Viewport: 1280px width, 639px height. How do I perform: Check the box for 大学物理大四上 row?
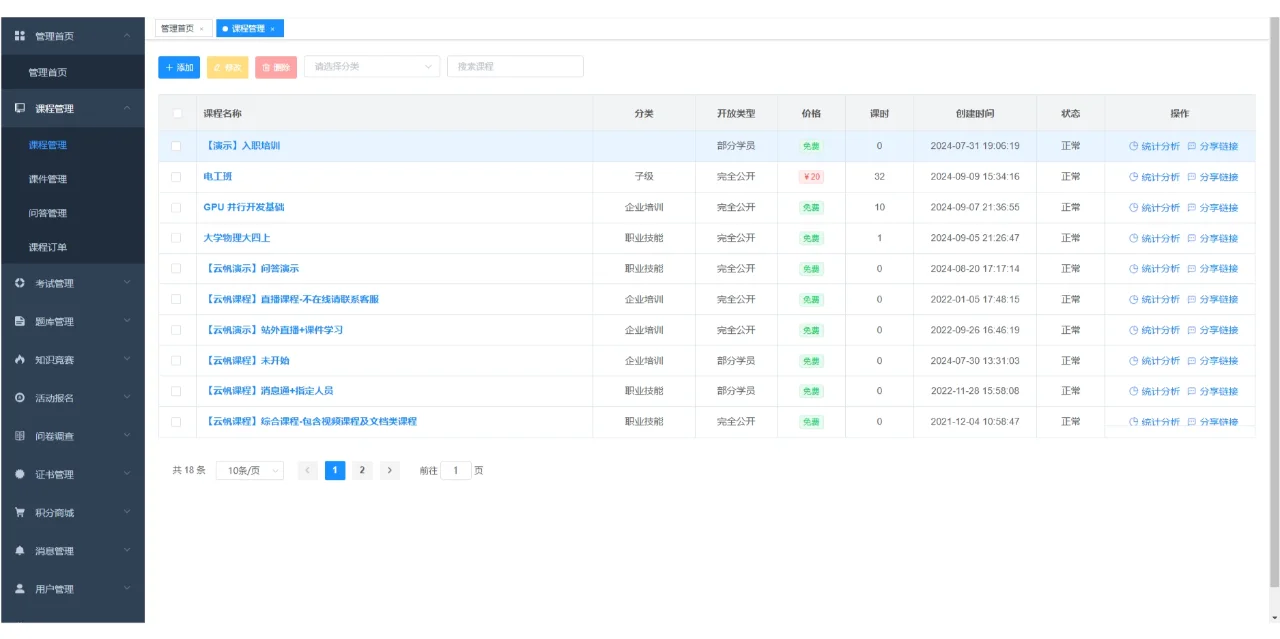point(176,238)
